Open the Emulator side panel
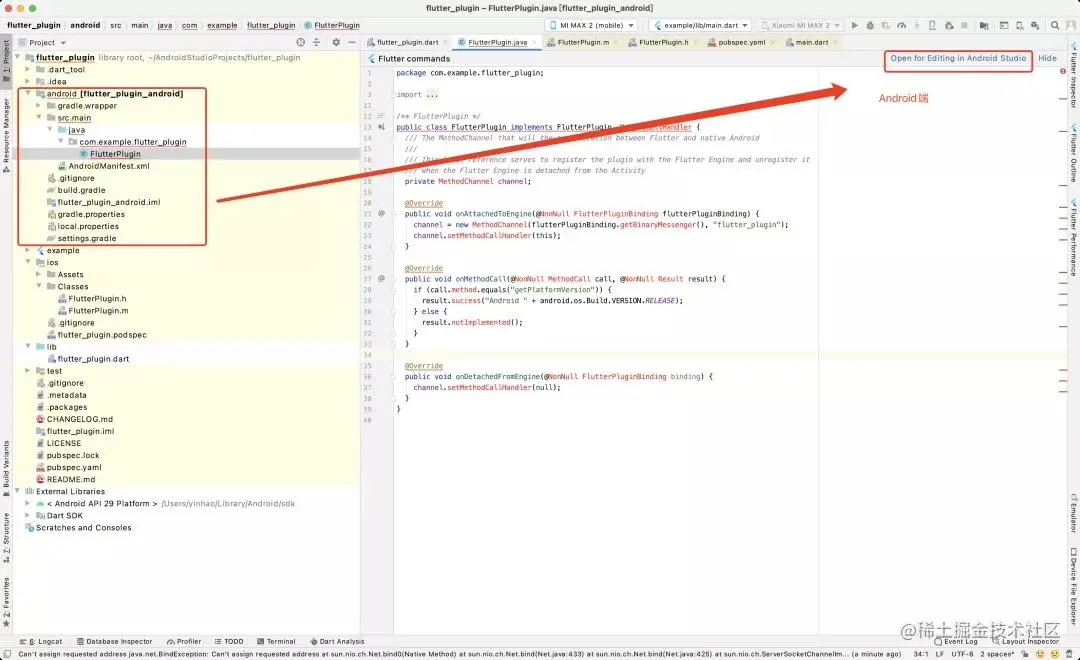1080x660 pixels. pyautogui.click(x=1073, y=513)
